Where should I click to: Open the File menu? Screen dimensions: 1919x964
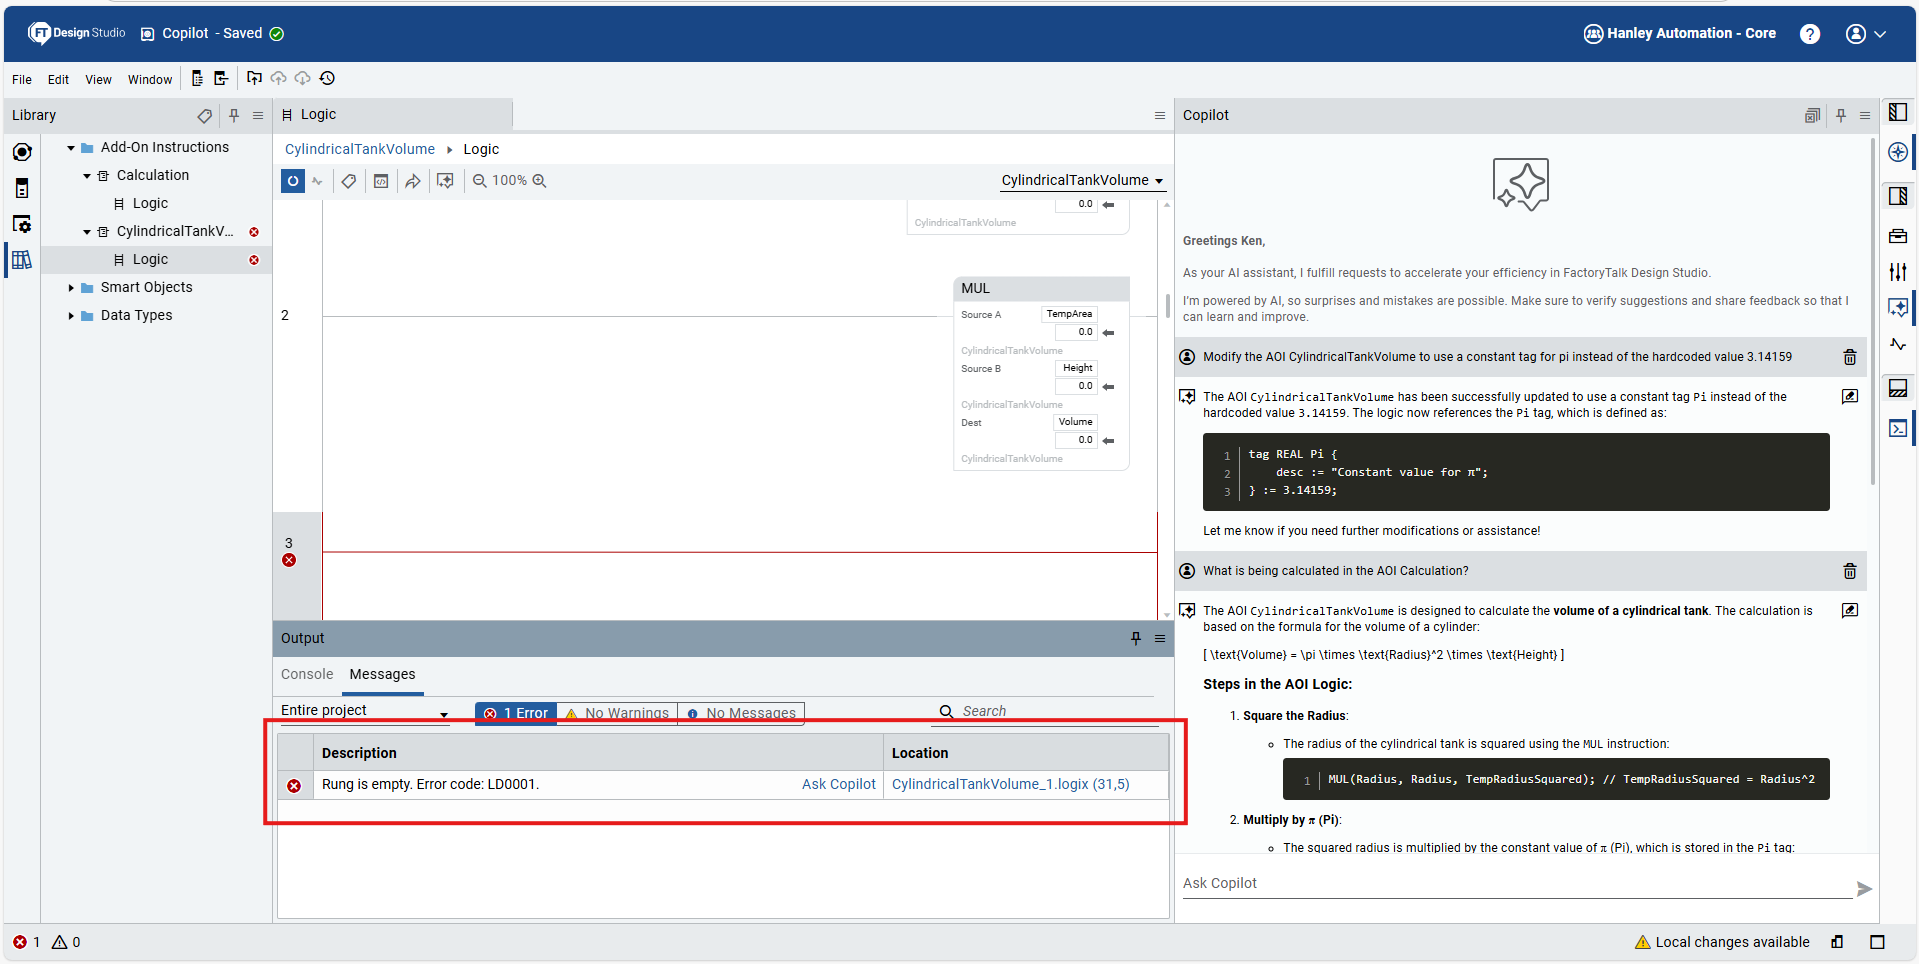[x=22, y=80]
